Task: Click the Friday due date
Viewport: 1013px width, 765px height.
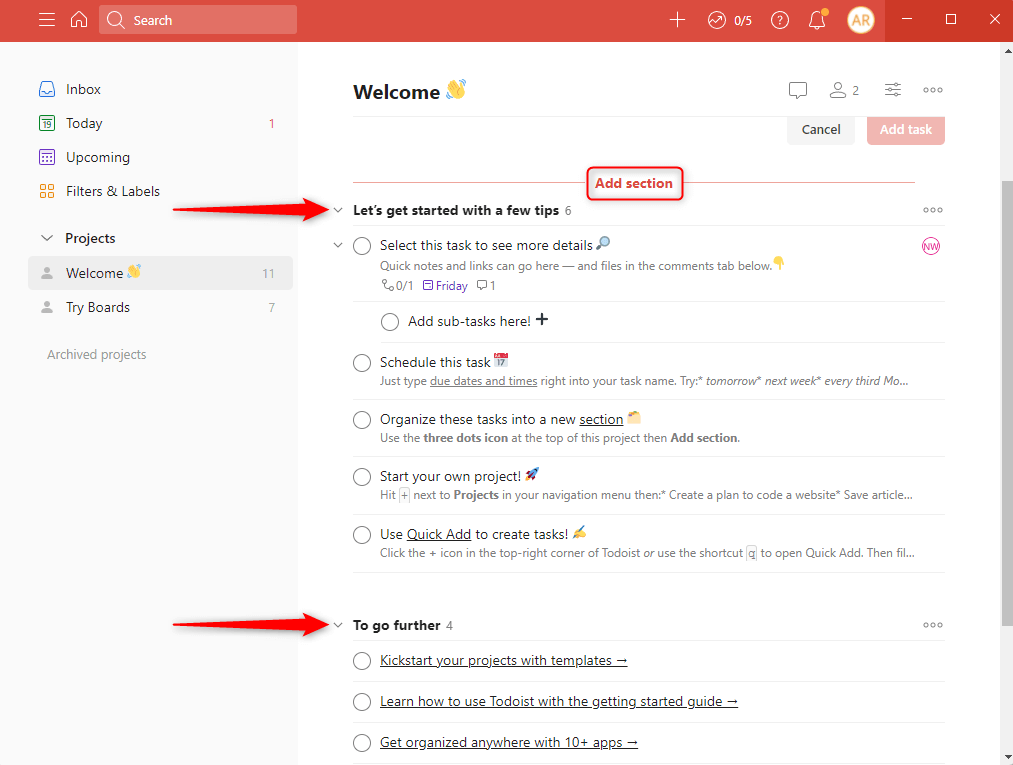Action: click(445, 286)
